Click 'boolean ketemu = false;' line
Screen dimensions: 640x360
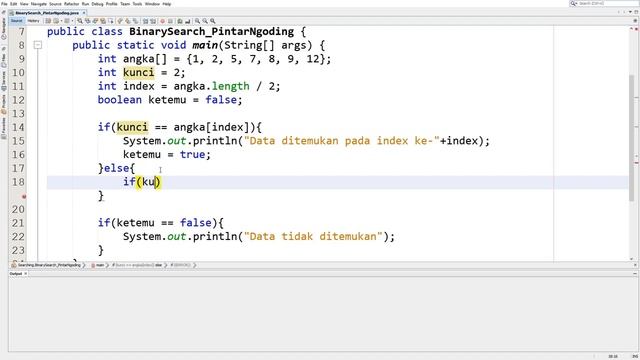click(x=170, y=100)
